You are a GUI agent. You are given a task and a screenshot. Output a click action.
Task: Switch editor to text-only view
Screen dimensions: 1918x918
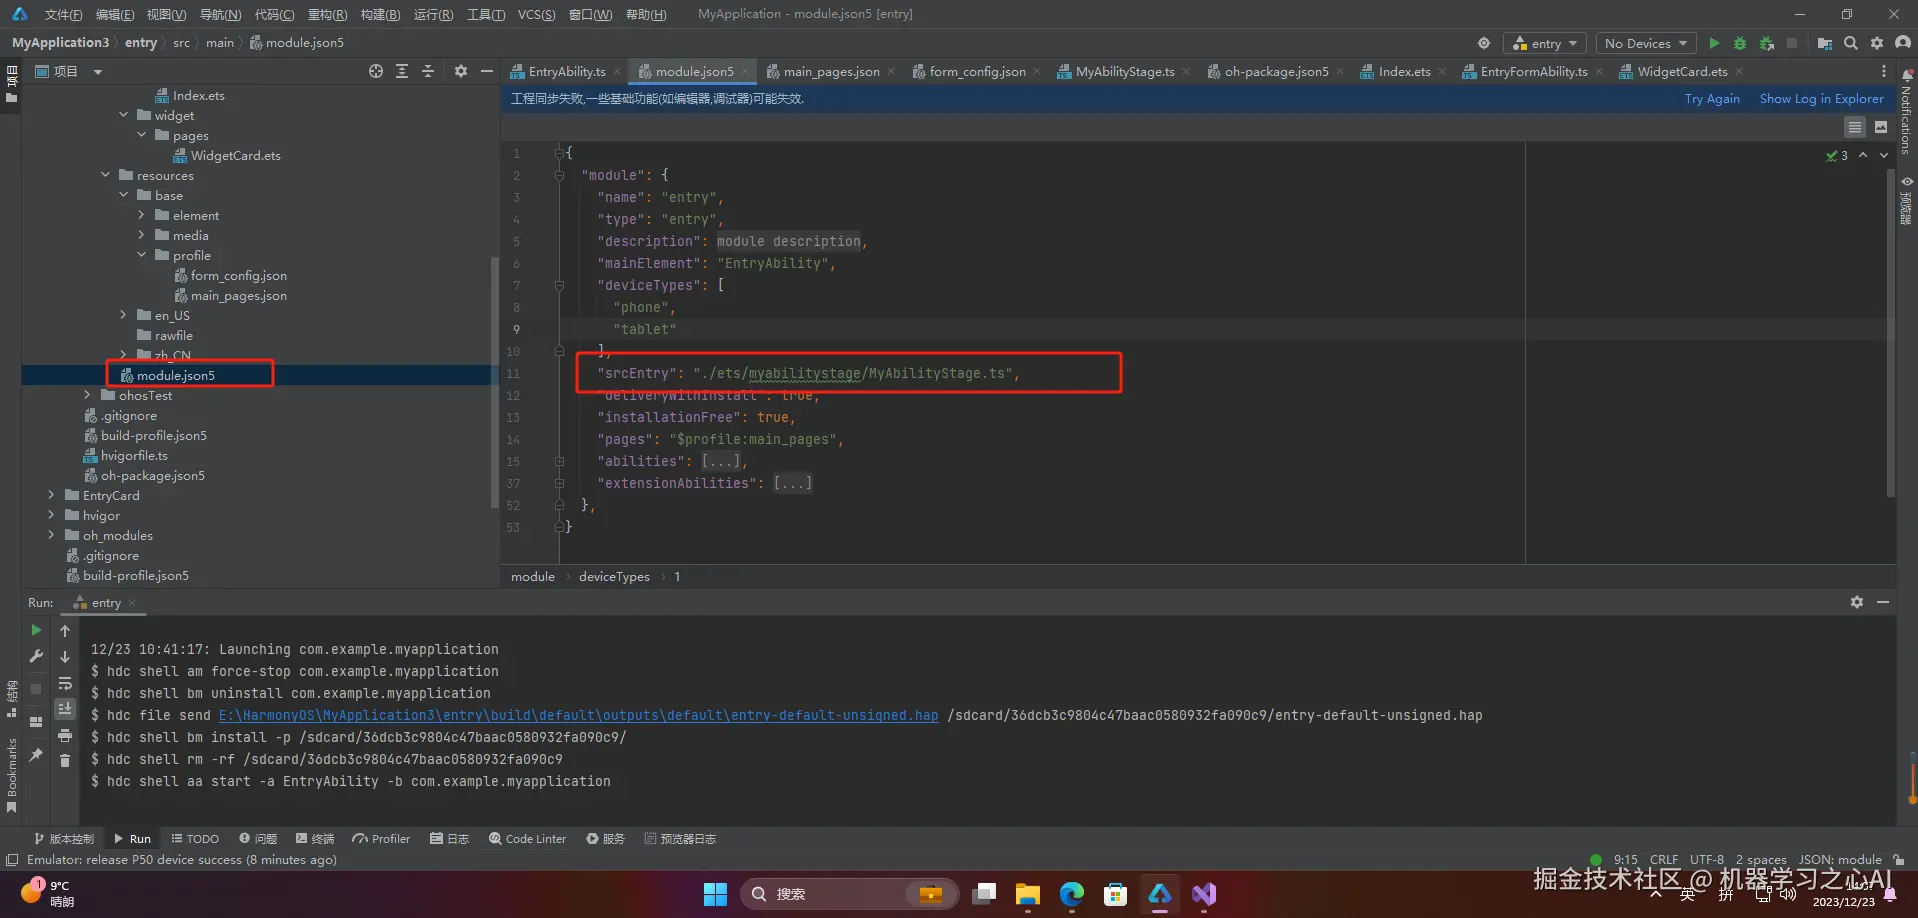[1855, 127]
